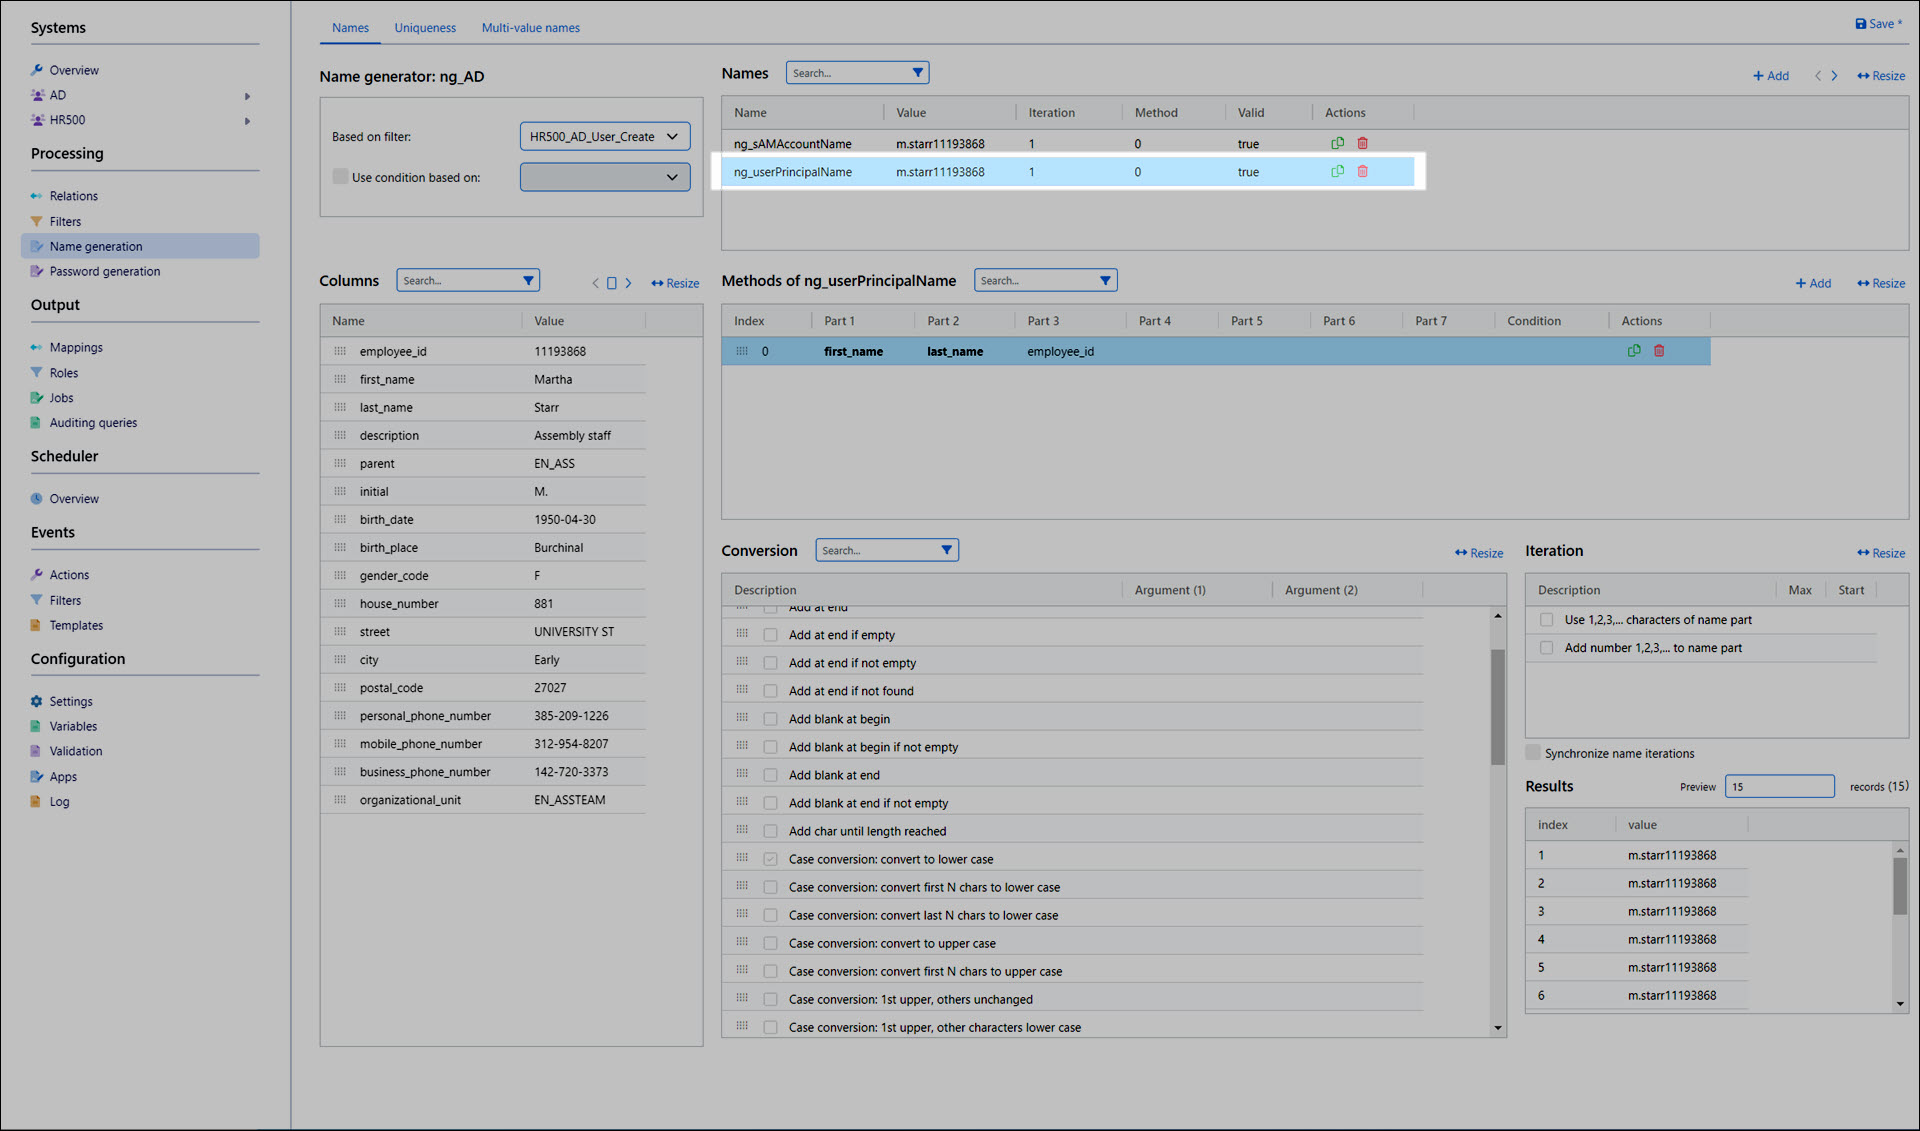The width and height of the screenshot is (1920, 1131).
Task: Open the Based on filter dropdown
Action: [605, 137]
